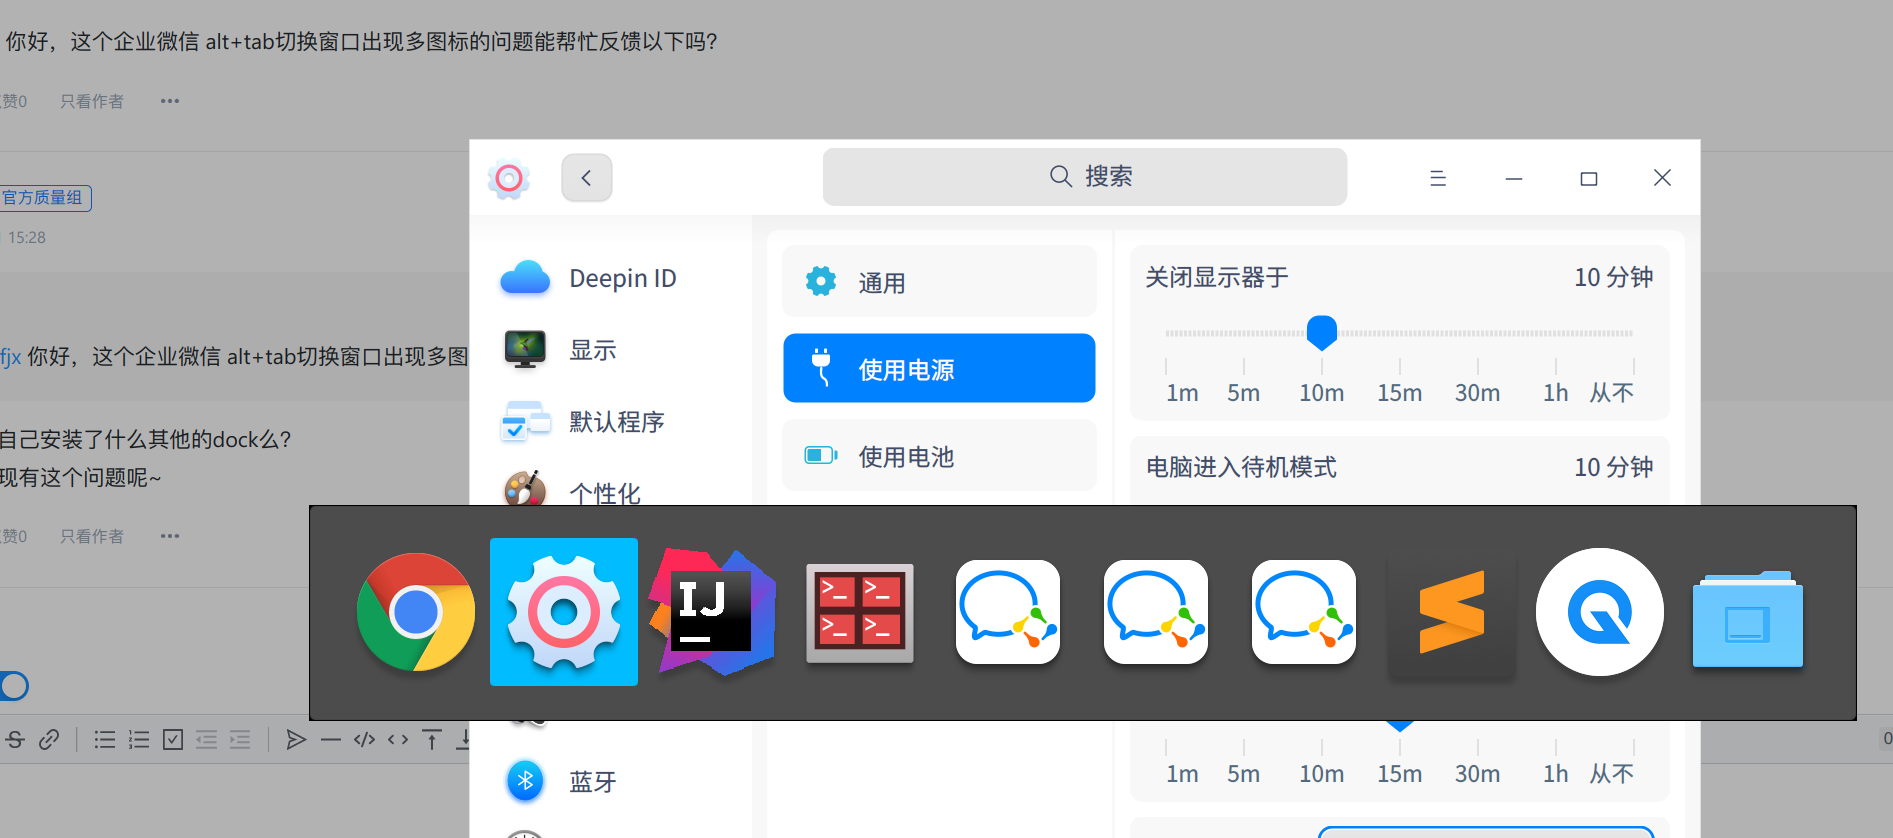Click the 关闭显示器于 slider handle
This screenshot has width=1893, height=838.
click(1322, 332)
